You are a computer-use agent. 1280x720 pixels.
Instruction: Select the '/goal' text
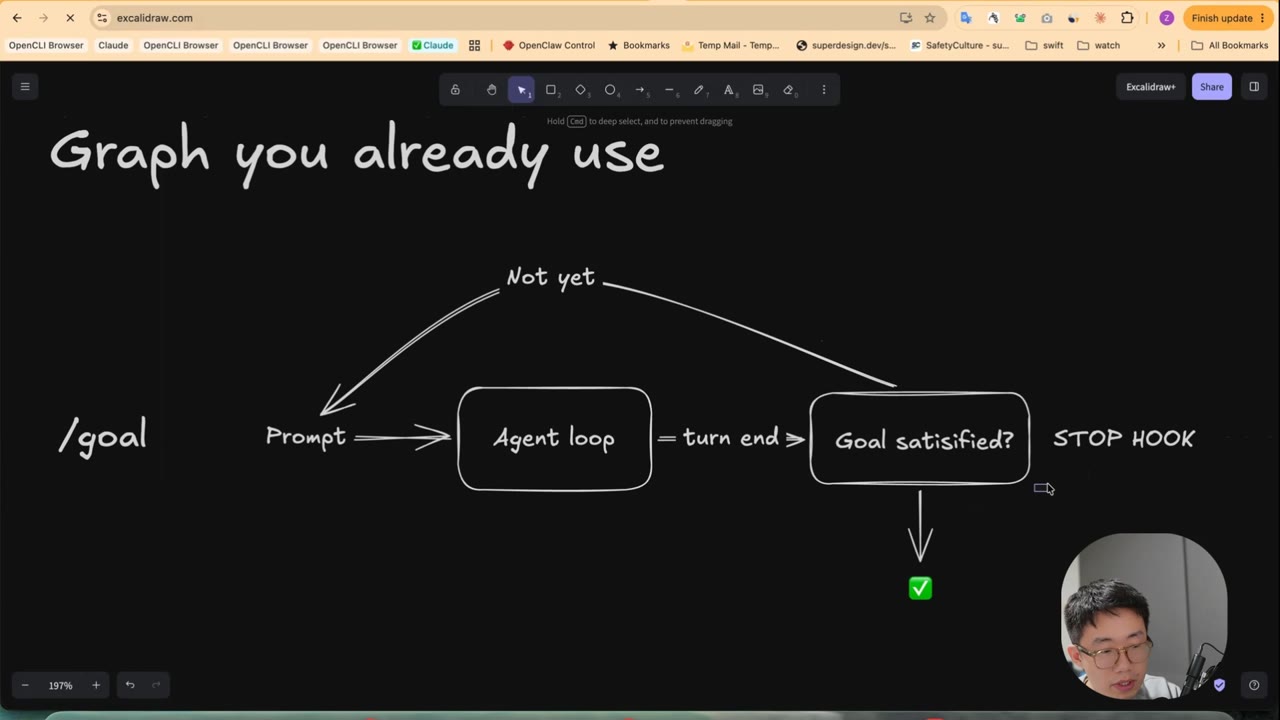click(103, 436)
